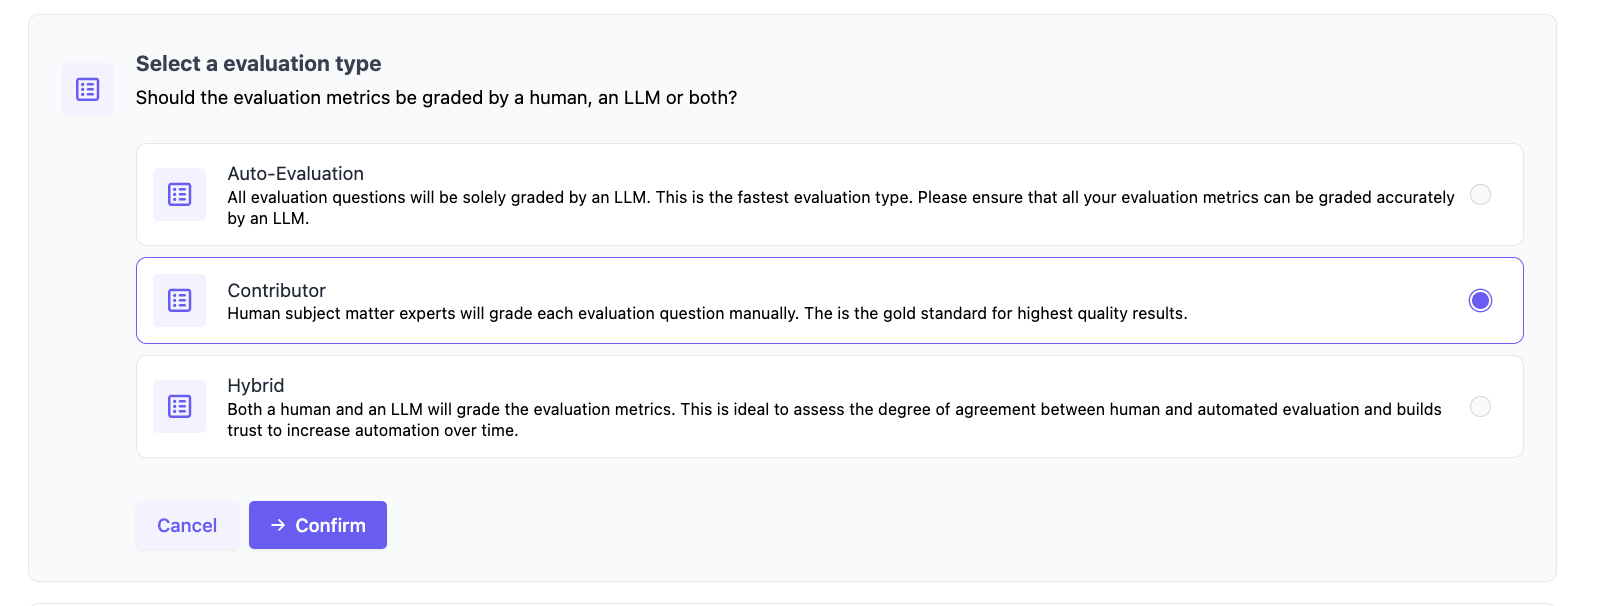Click the Contributor title label

(276, 290)
